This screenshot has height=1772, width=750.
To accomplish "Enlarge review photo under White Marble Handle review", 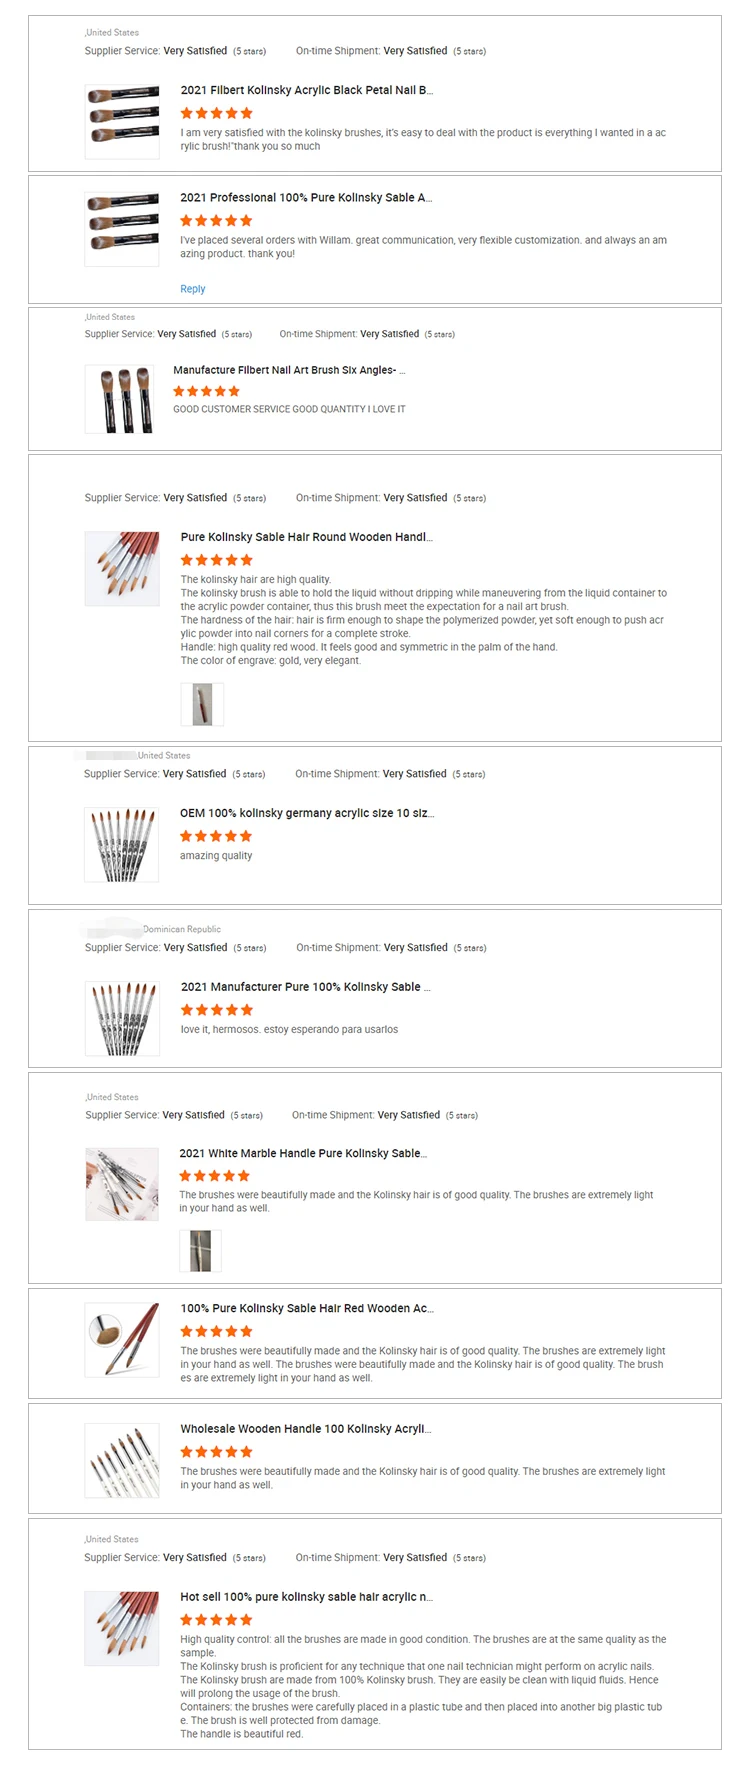I will click(x=200, y=1250).
